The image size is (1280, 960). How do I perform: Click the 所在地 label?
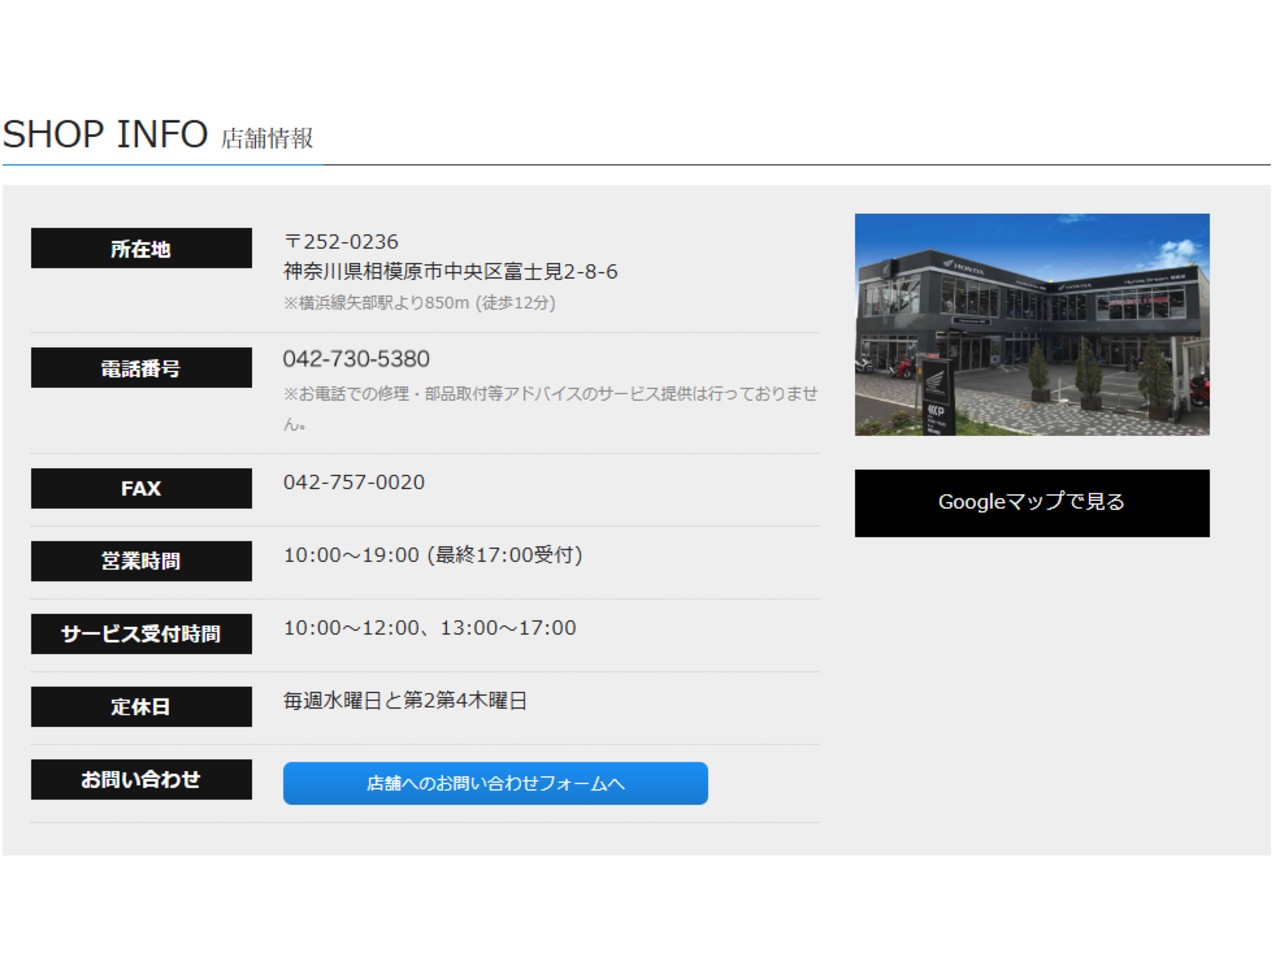(141, 249)
